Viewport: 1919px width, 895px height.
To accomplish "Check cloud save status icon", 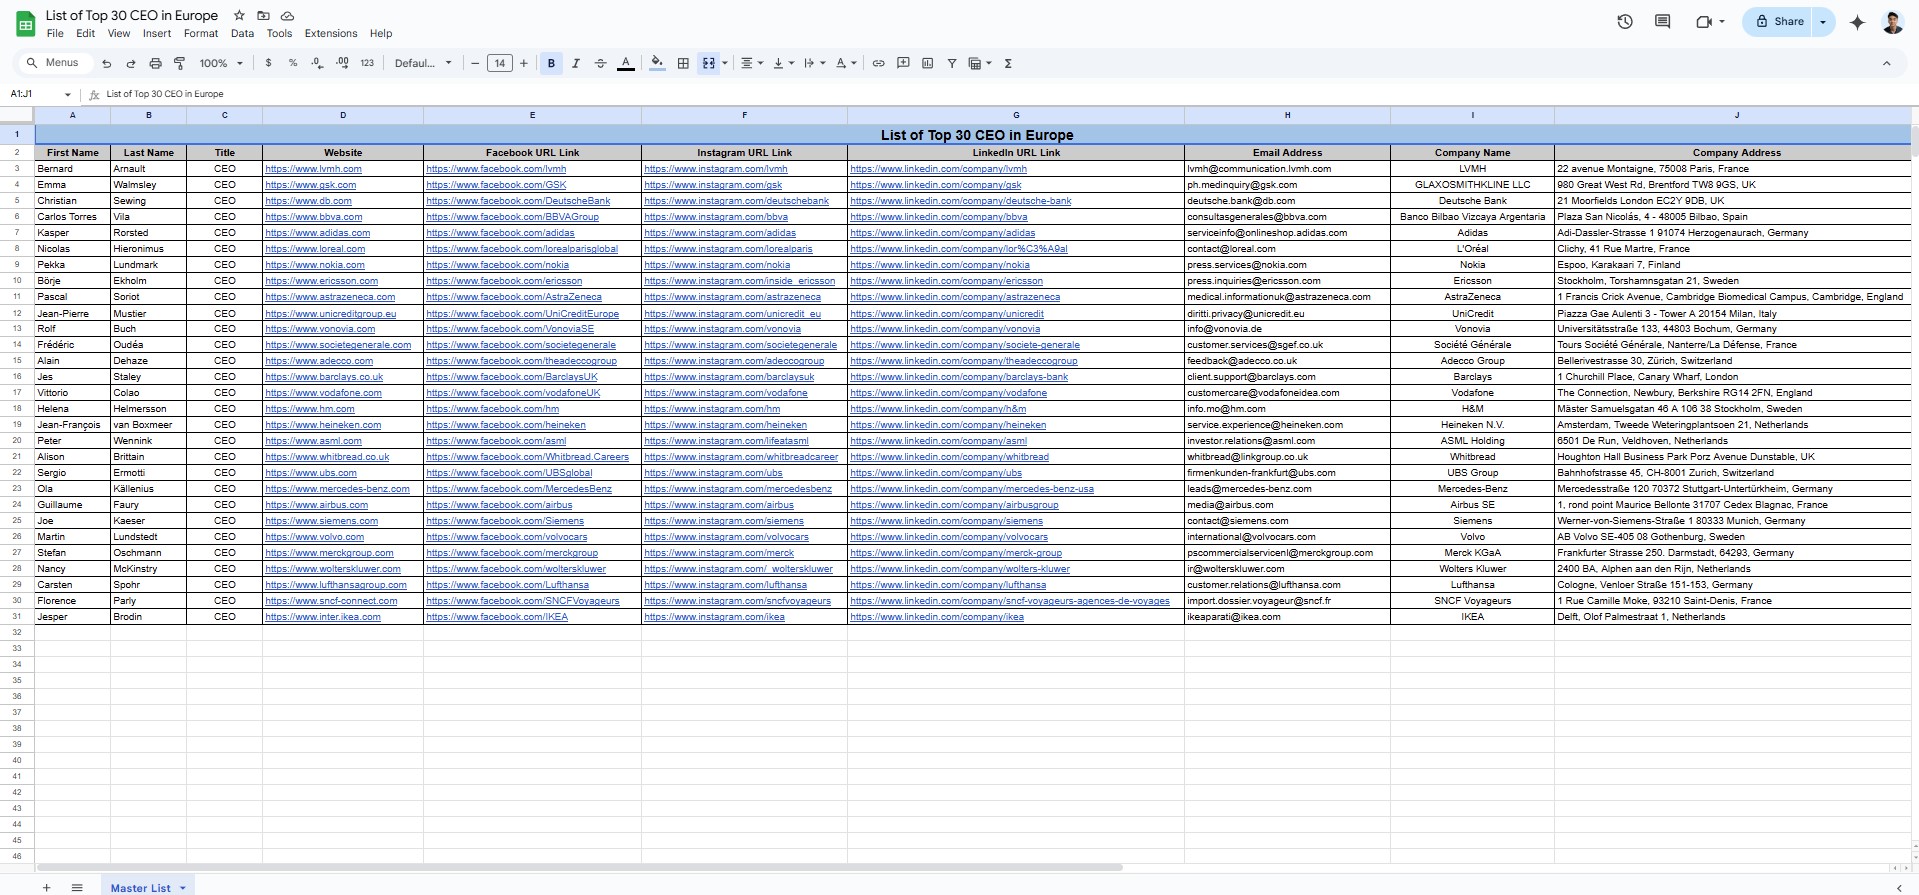I will tap(287, 16).
